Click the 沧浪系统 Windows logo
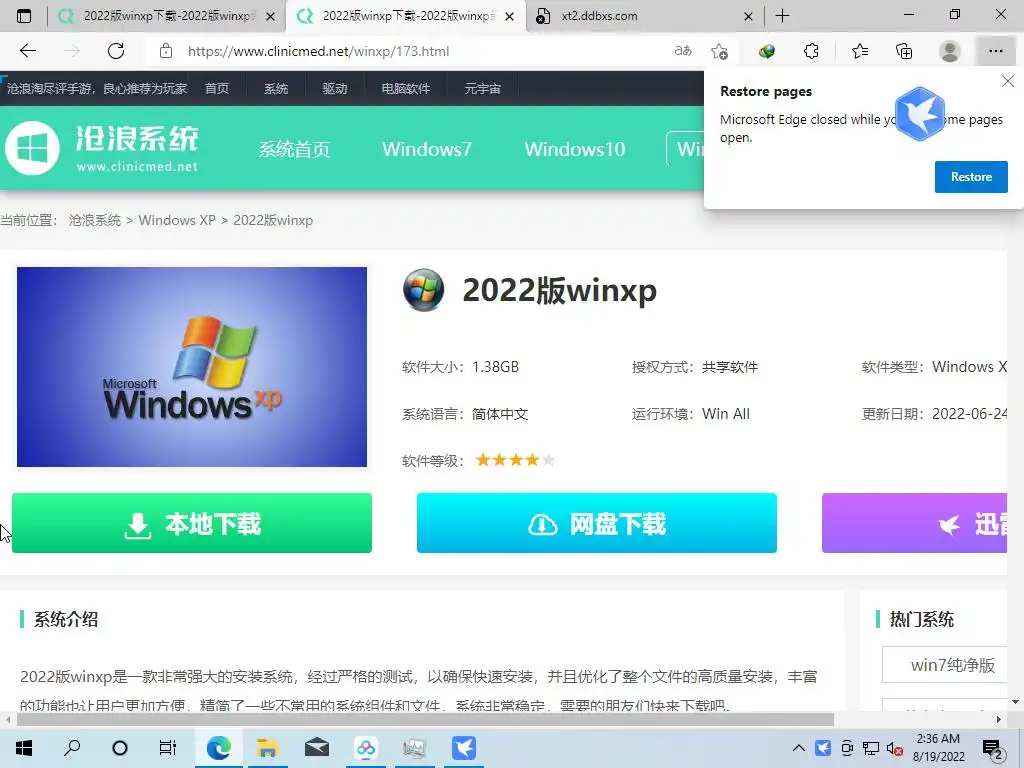The height and width of the screenshot is (768, 1024). (x=32, y=148)
